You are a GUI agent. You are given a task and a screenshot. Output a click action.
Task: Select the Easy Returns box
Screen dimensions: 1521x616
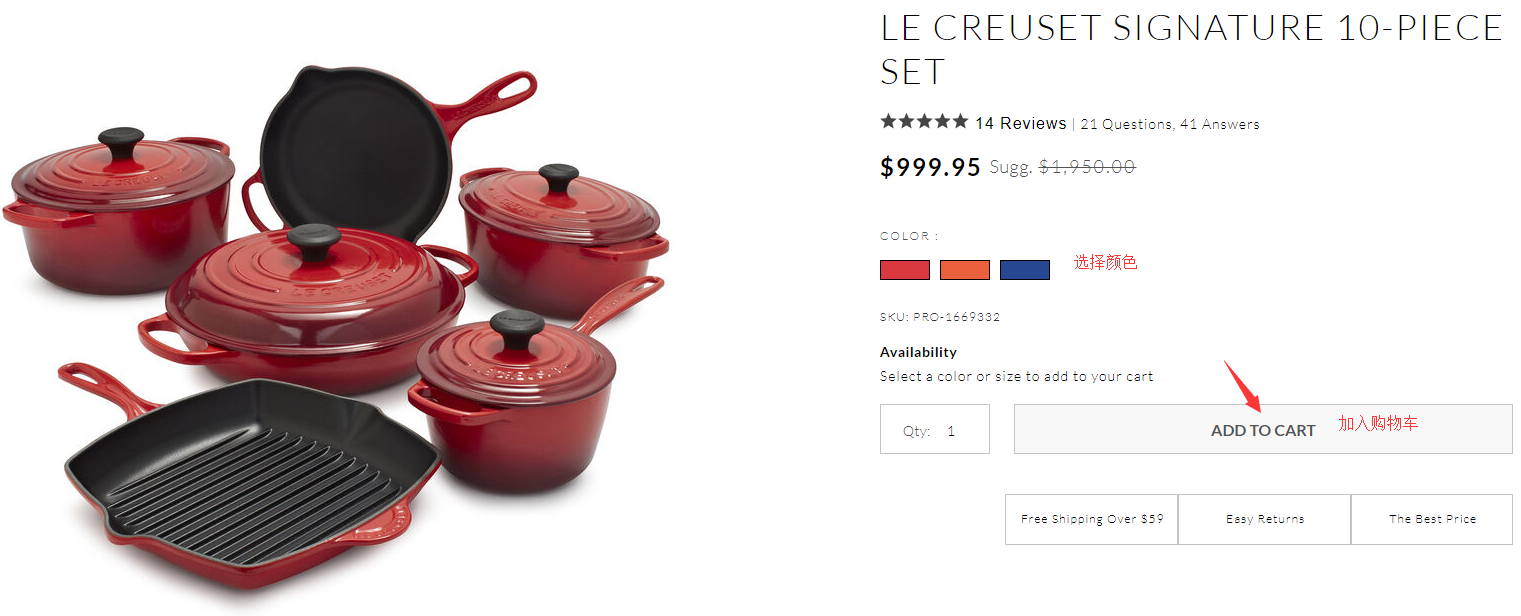[1264, 519]
